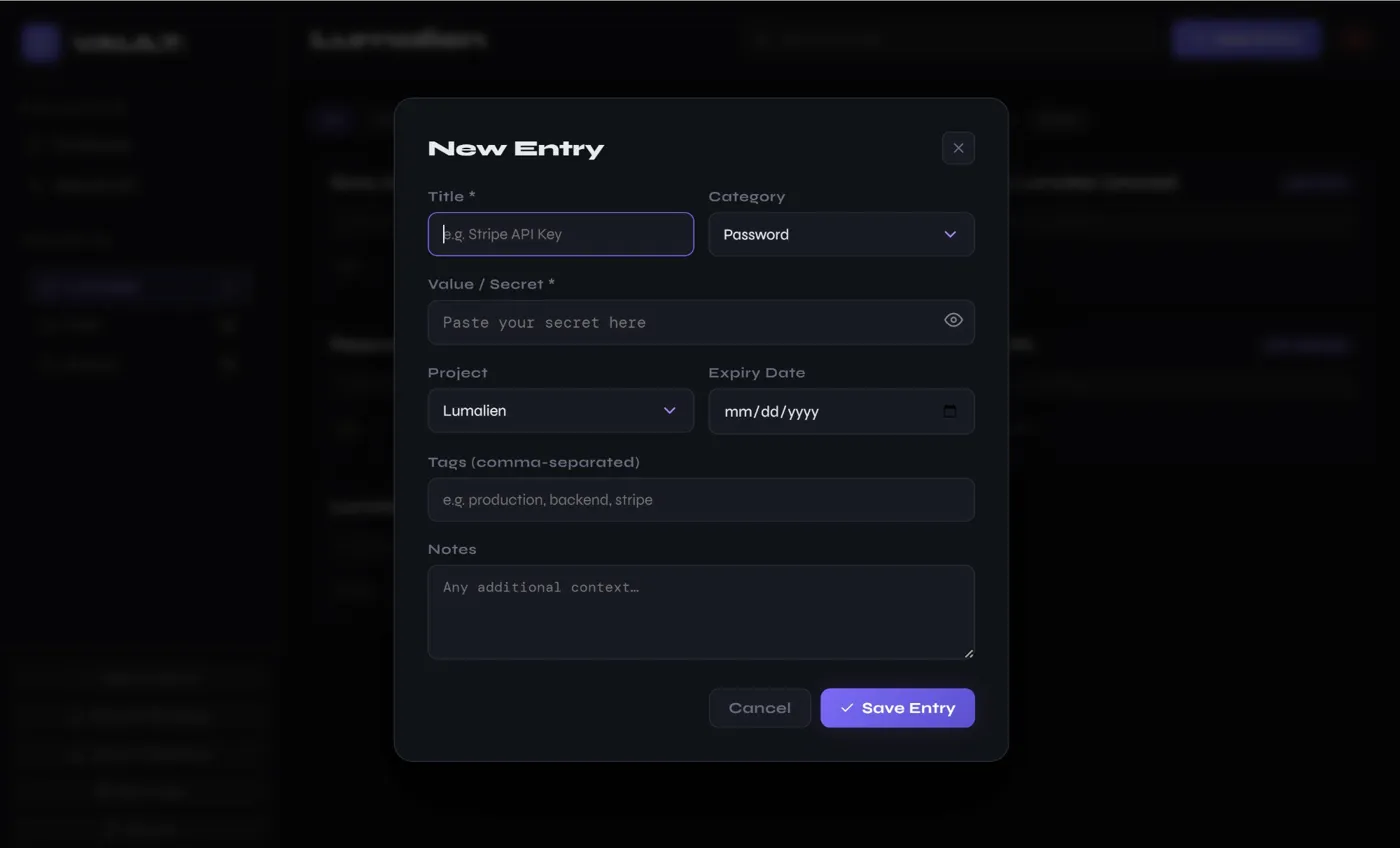Open the Category dropdown showing Password
The image size is (1400, 848).
pyautogui.click(x=841, y=234)
